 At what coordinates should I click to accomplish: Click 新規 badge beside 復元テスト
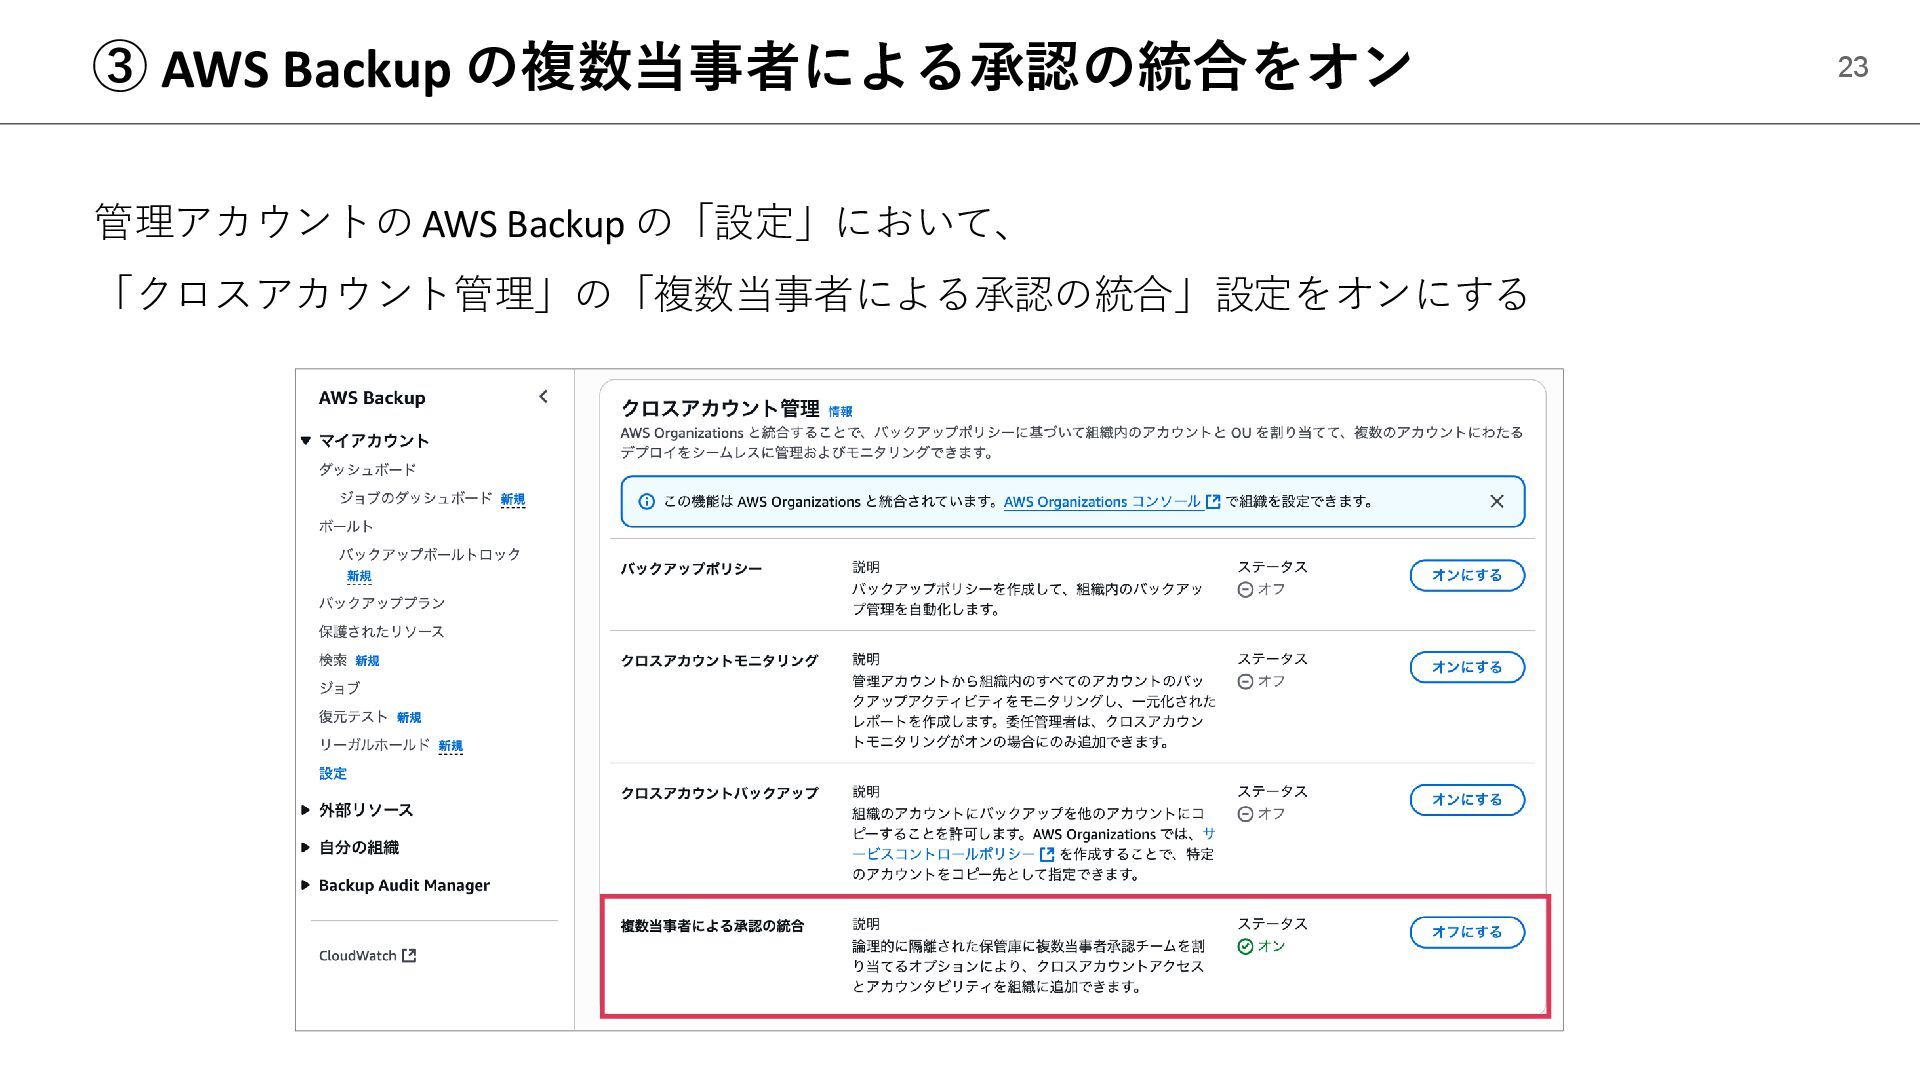(x=409, y=718)
